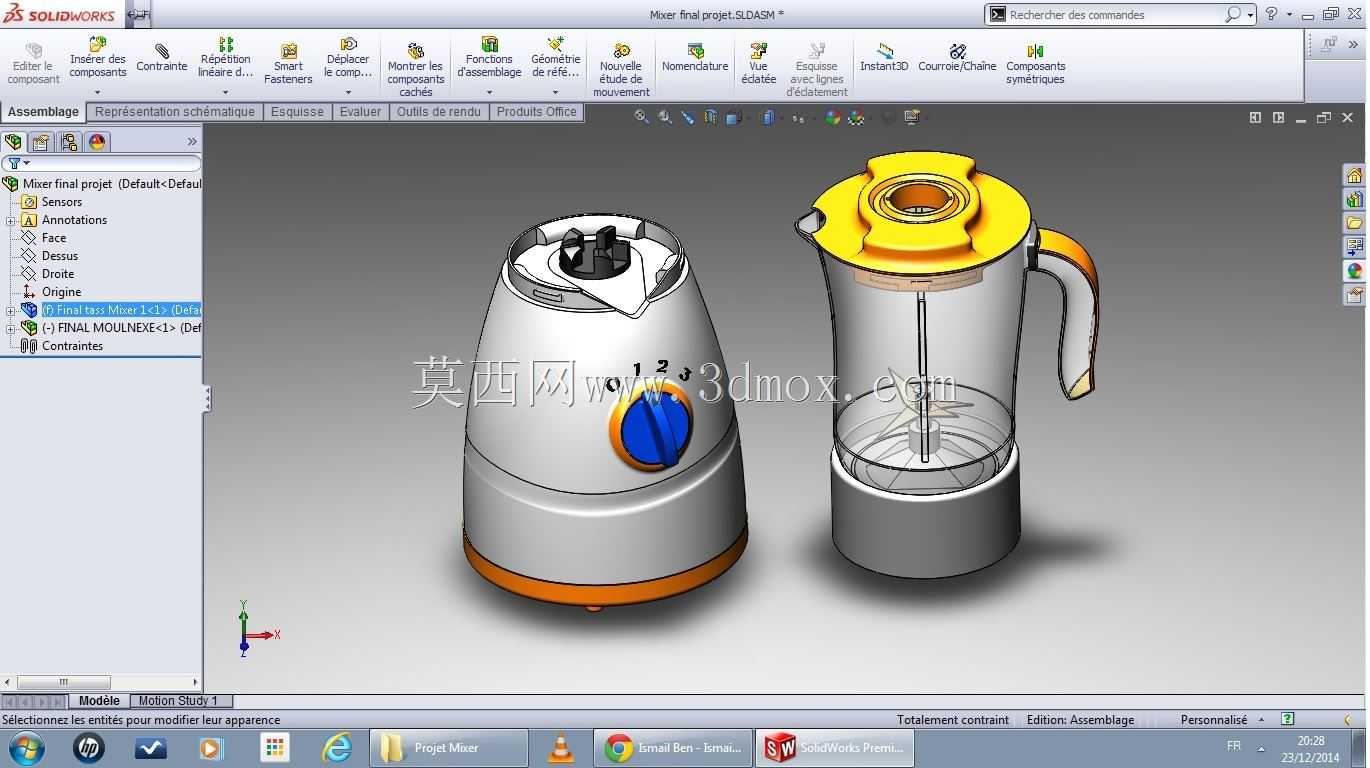This screenshot has width=1370, height=768.
Task: Open Insérer des composants tool
Action: pyautogui.click(x=97, y=58)
